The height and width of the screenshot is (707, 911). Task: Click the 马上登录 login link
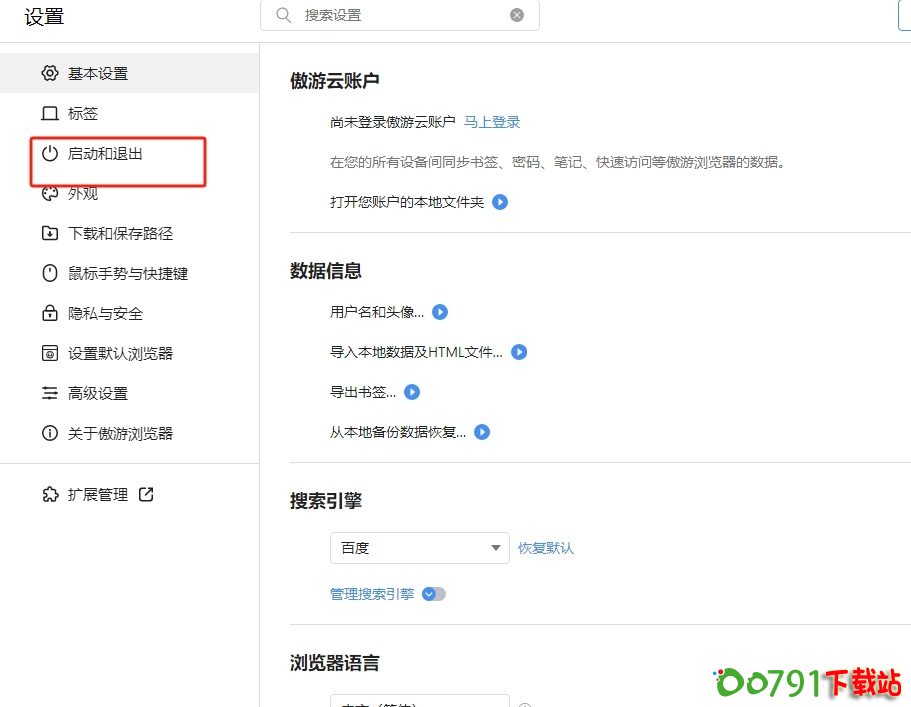point(492,122)
